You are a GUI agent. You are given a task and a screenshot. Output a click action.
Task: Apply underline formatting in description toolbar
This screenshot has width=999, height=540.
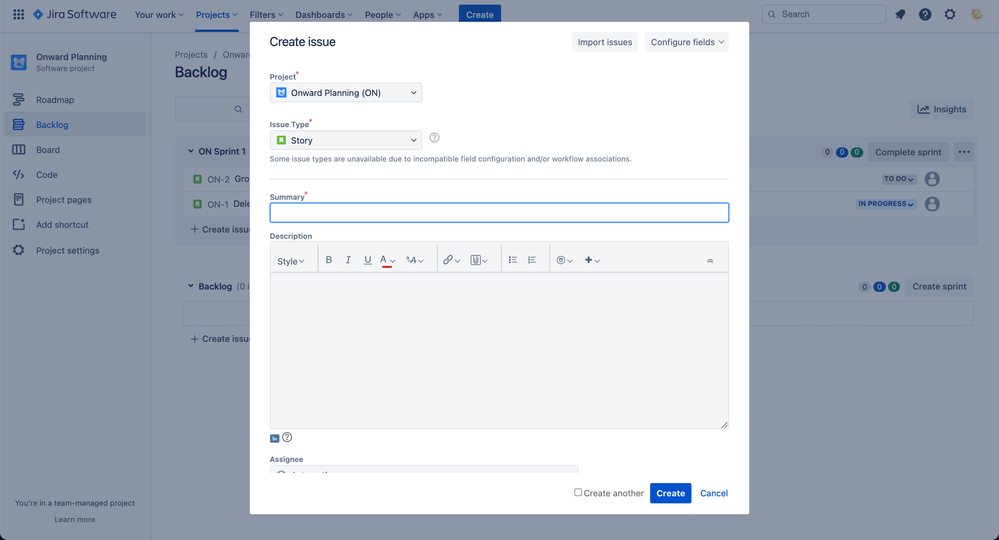tap(368, 260)
